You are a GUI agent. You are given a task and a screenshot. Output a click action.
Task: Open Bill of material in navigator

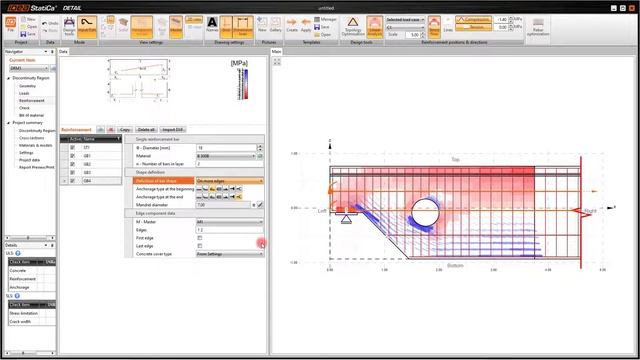point(31,115)
